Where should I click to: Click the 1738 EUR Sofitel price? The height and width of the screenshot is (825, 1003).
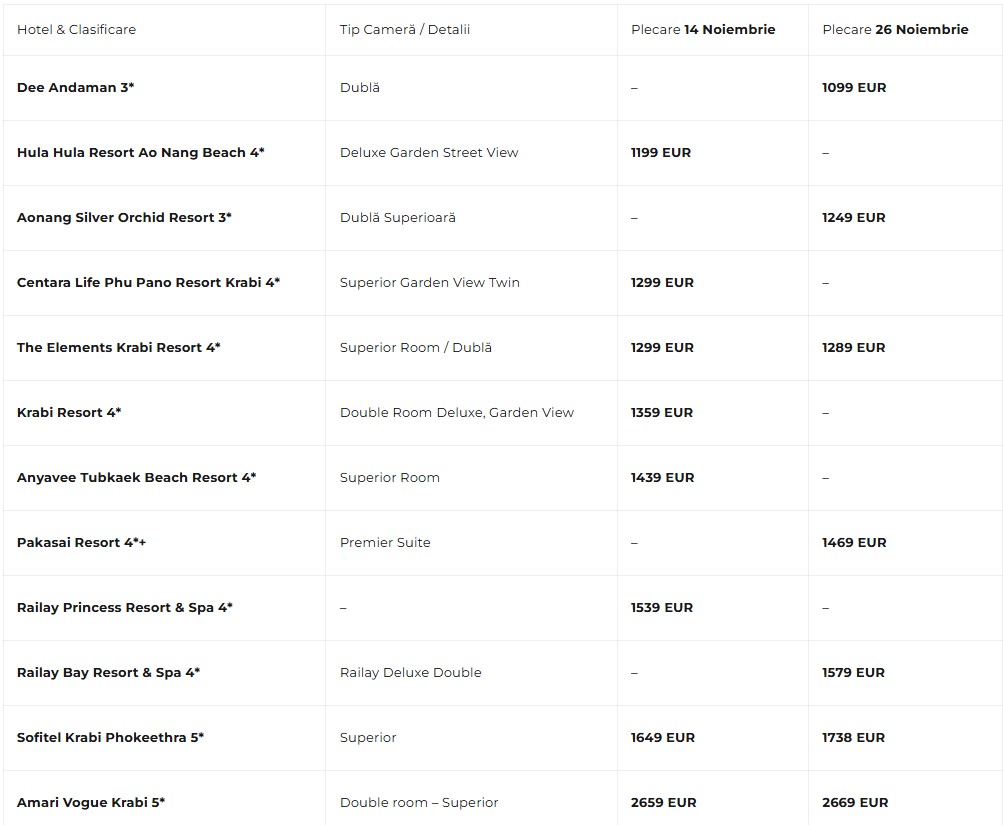[x=853, y=737]
